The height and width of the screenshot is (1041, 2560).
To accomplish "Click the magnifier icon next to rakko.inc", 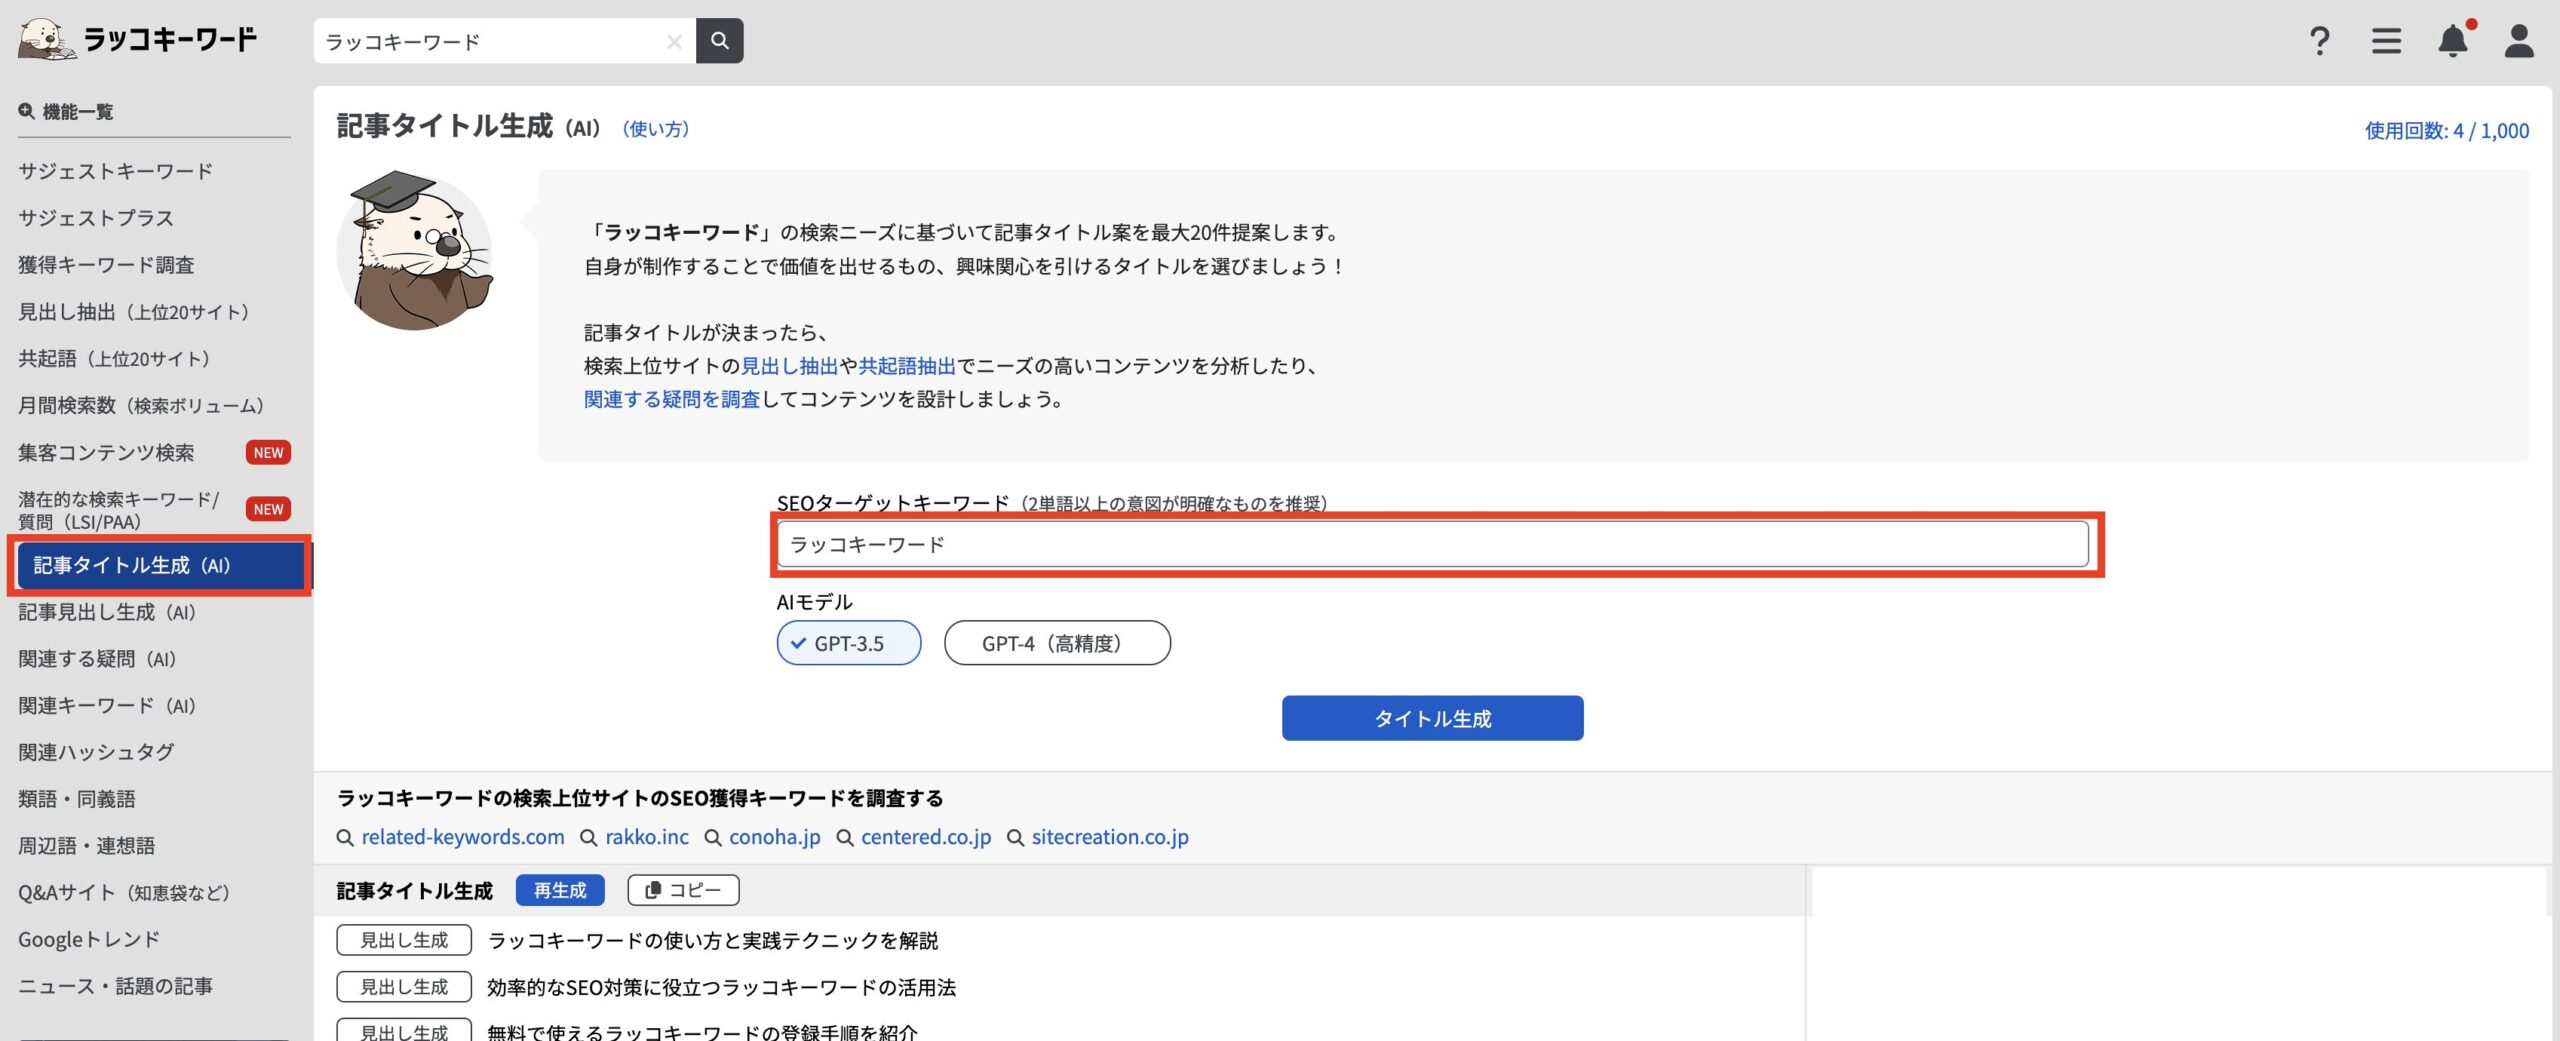I will [x=589, y=838].
